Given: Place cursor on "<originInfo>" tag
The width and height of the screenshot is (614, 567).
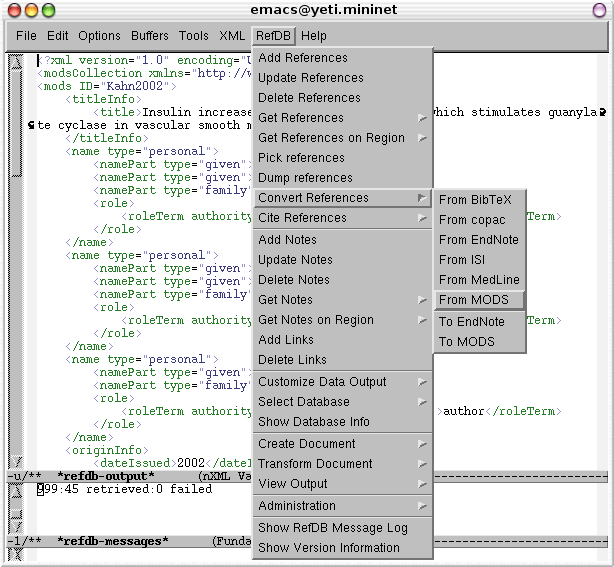Looking at the screenshot, I should [x=107, y=450].
